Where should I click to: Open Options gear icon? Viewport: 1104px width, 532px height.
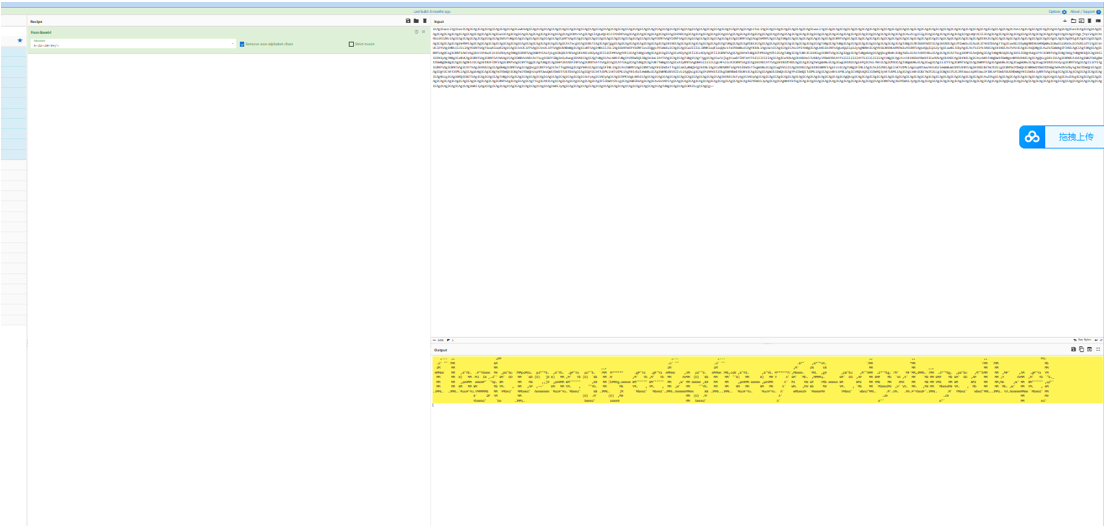1064,12
